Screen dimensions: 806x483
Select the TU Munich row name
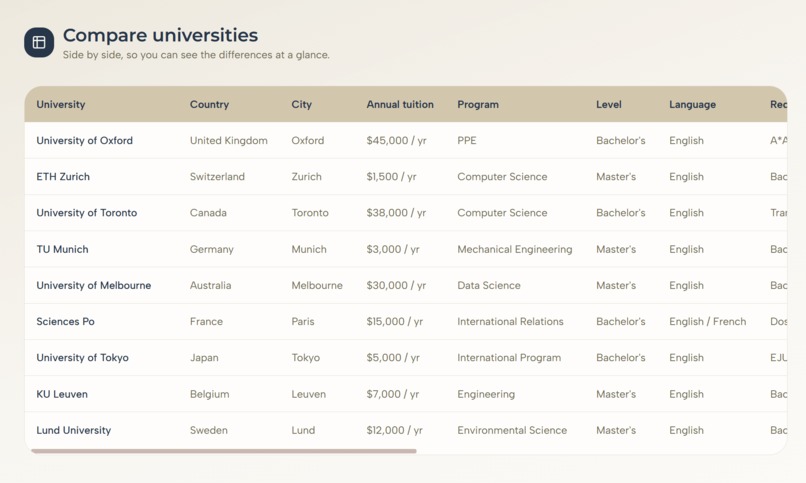[62, 249]
